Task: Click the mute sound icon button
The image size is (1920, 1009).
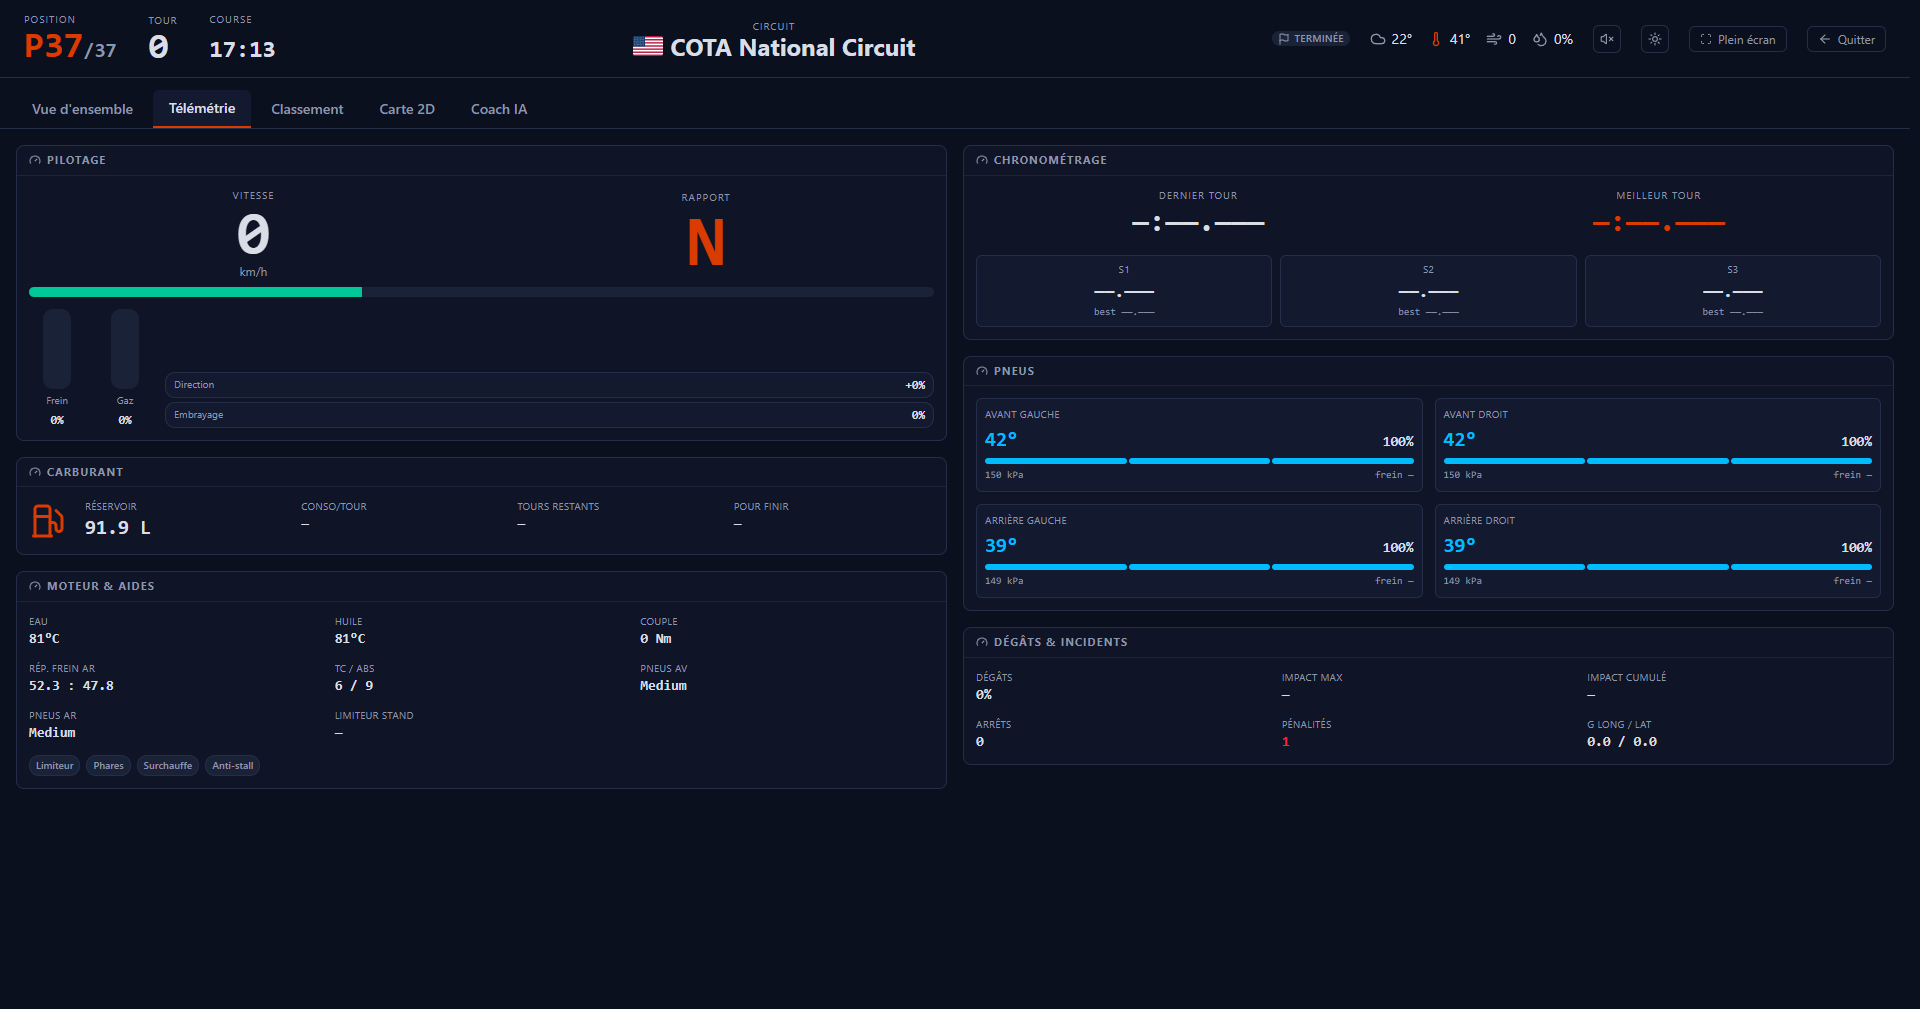Action: pyautogui.click(x=1607, y=39)
